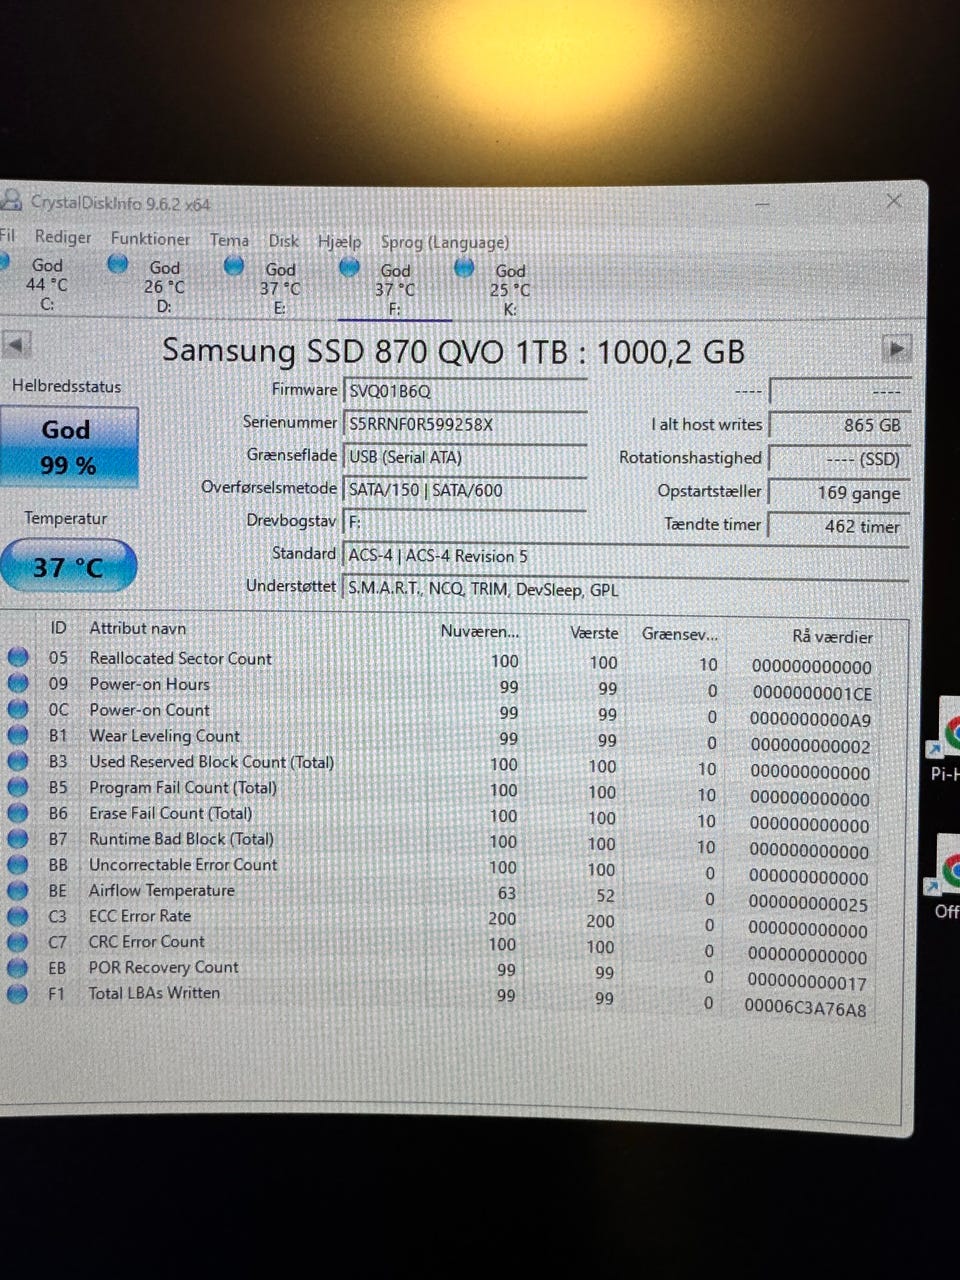This screenshot has width=960, height=1280.
Task: Click raw value 000000000025 for Airflow Temperature
Action: pos(809,904)
